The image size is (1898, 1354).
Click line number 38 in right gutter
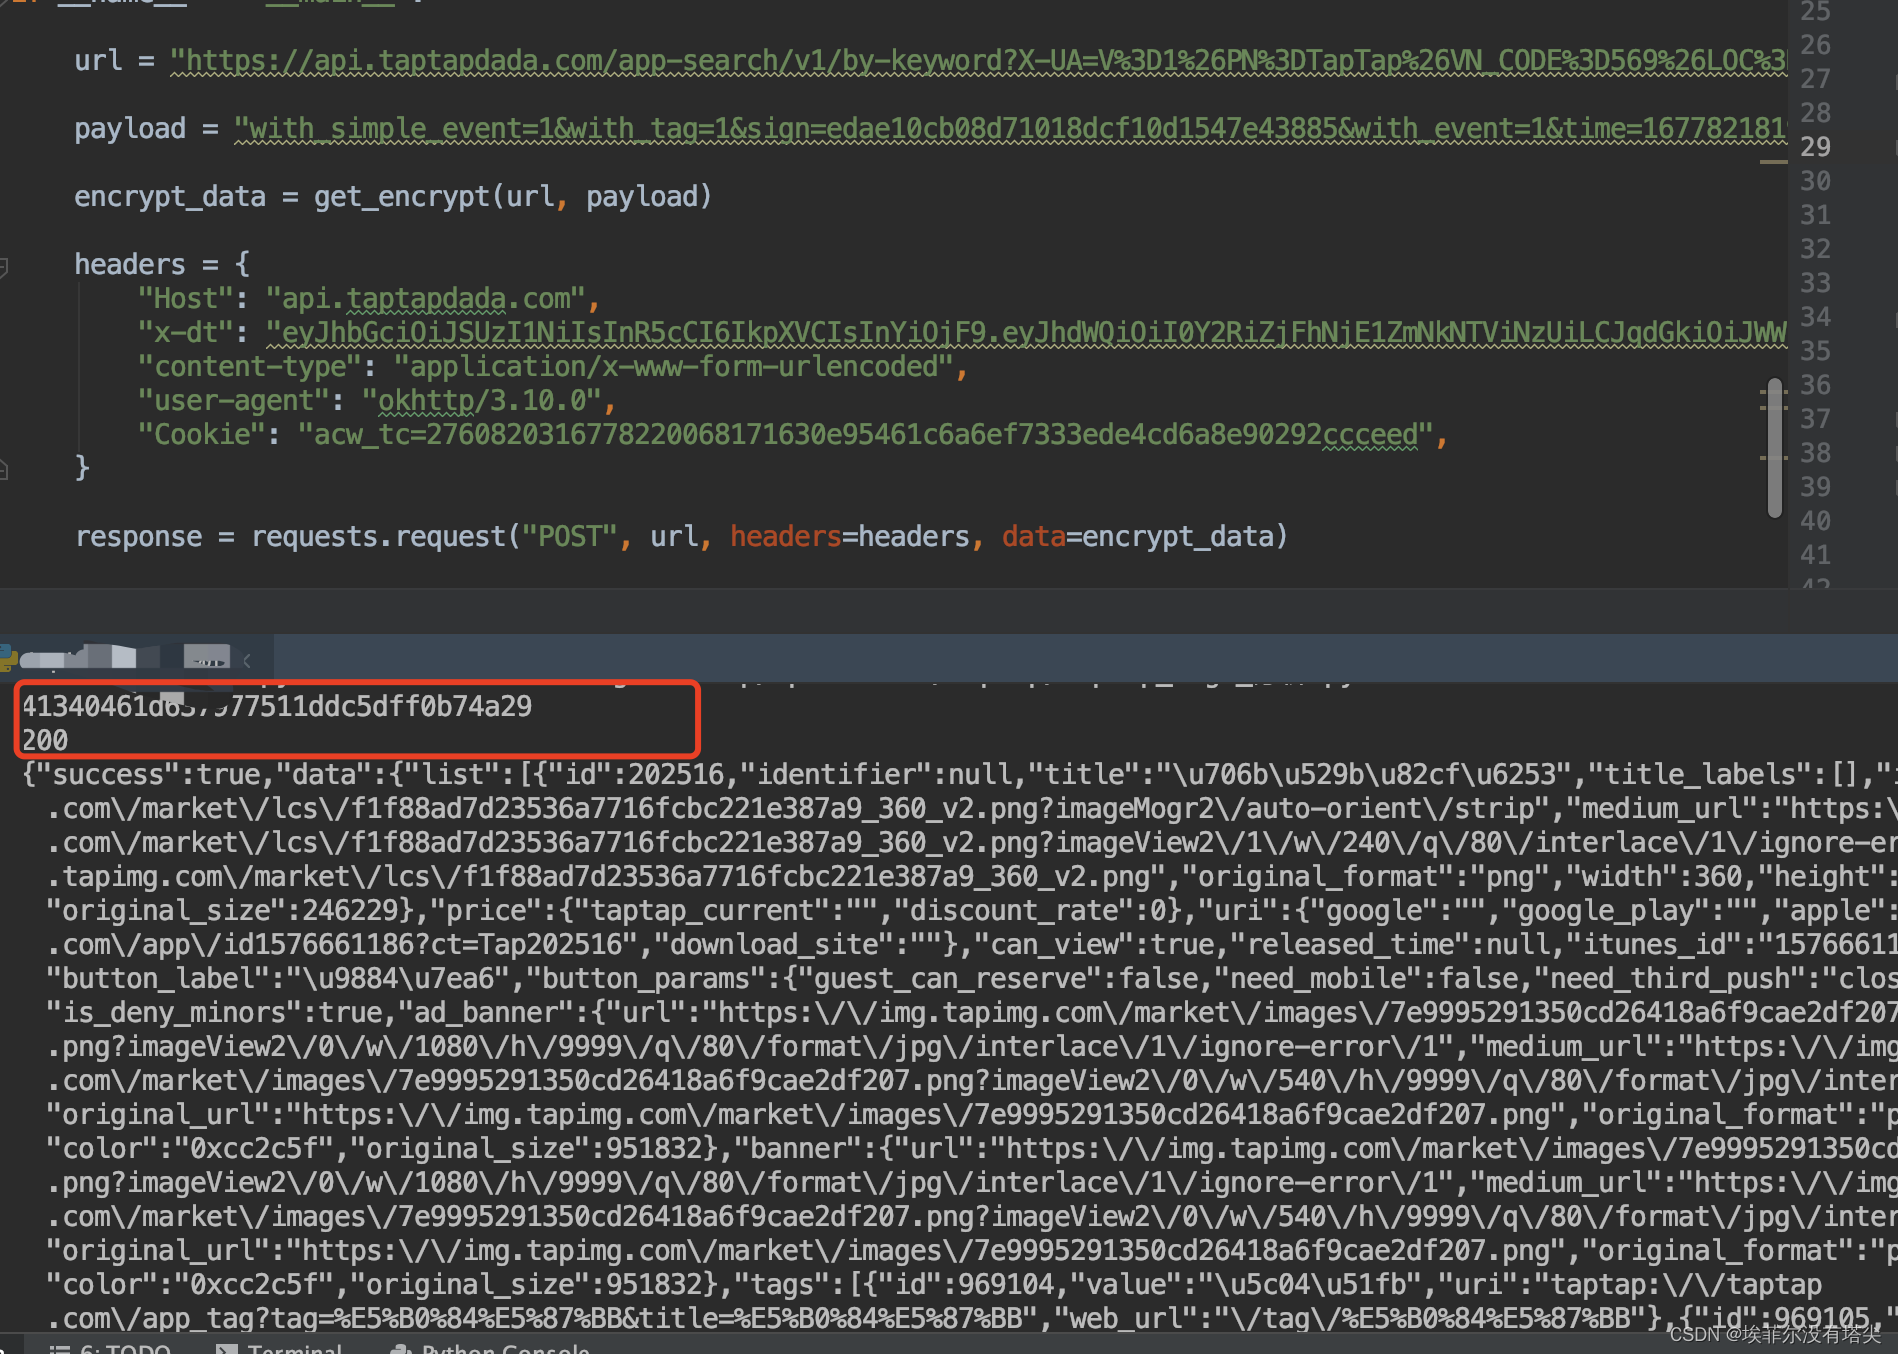pyautogui.click(x=1815, y=453)
